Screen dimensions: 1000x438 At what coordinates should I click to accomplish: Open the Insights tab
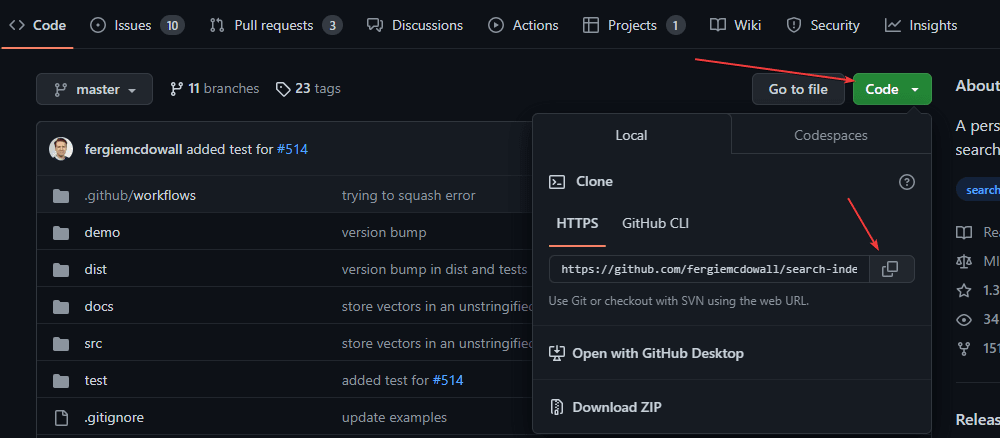click(921, 26)
